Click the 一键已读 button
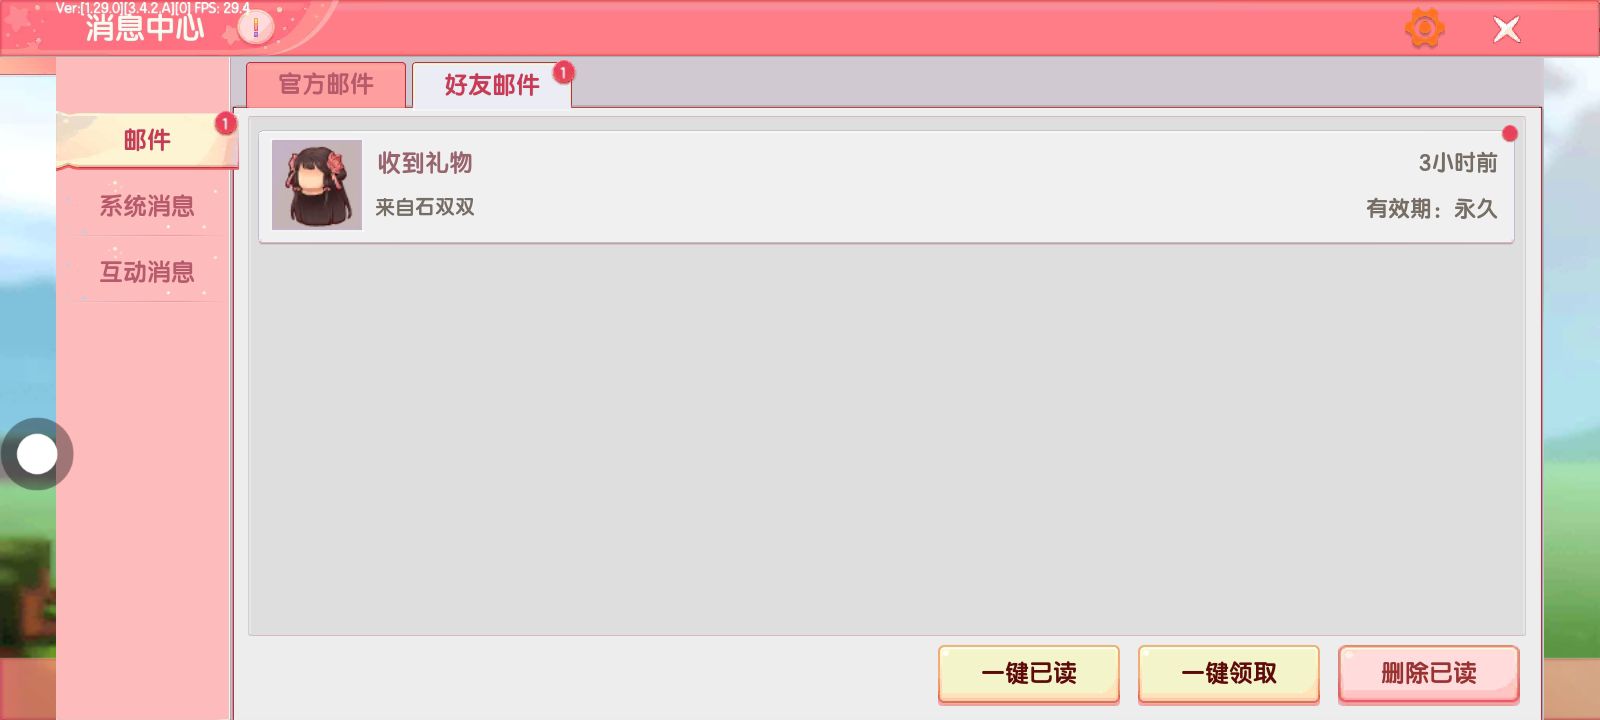 coord(1029,674)
